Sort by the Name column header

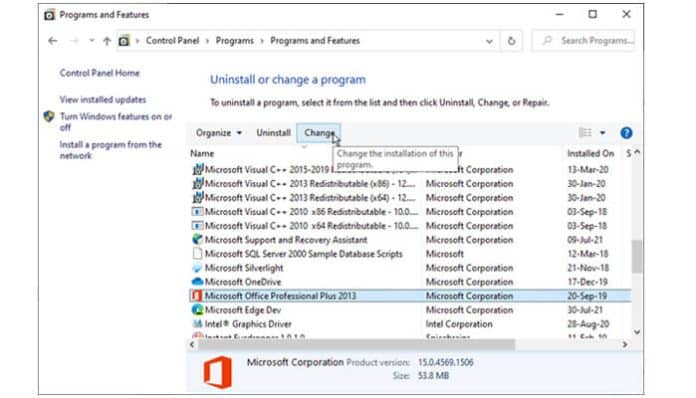pyautogui.click(x=202, y=154)
